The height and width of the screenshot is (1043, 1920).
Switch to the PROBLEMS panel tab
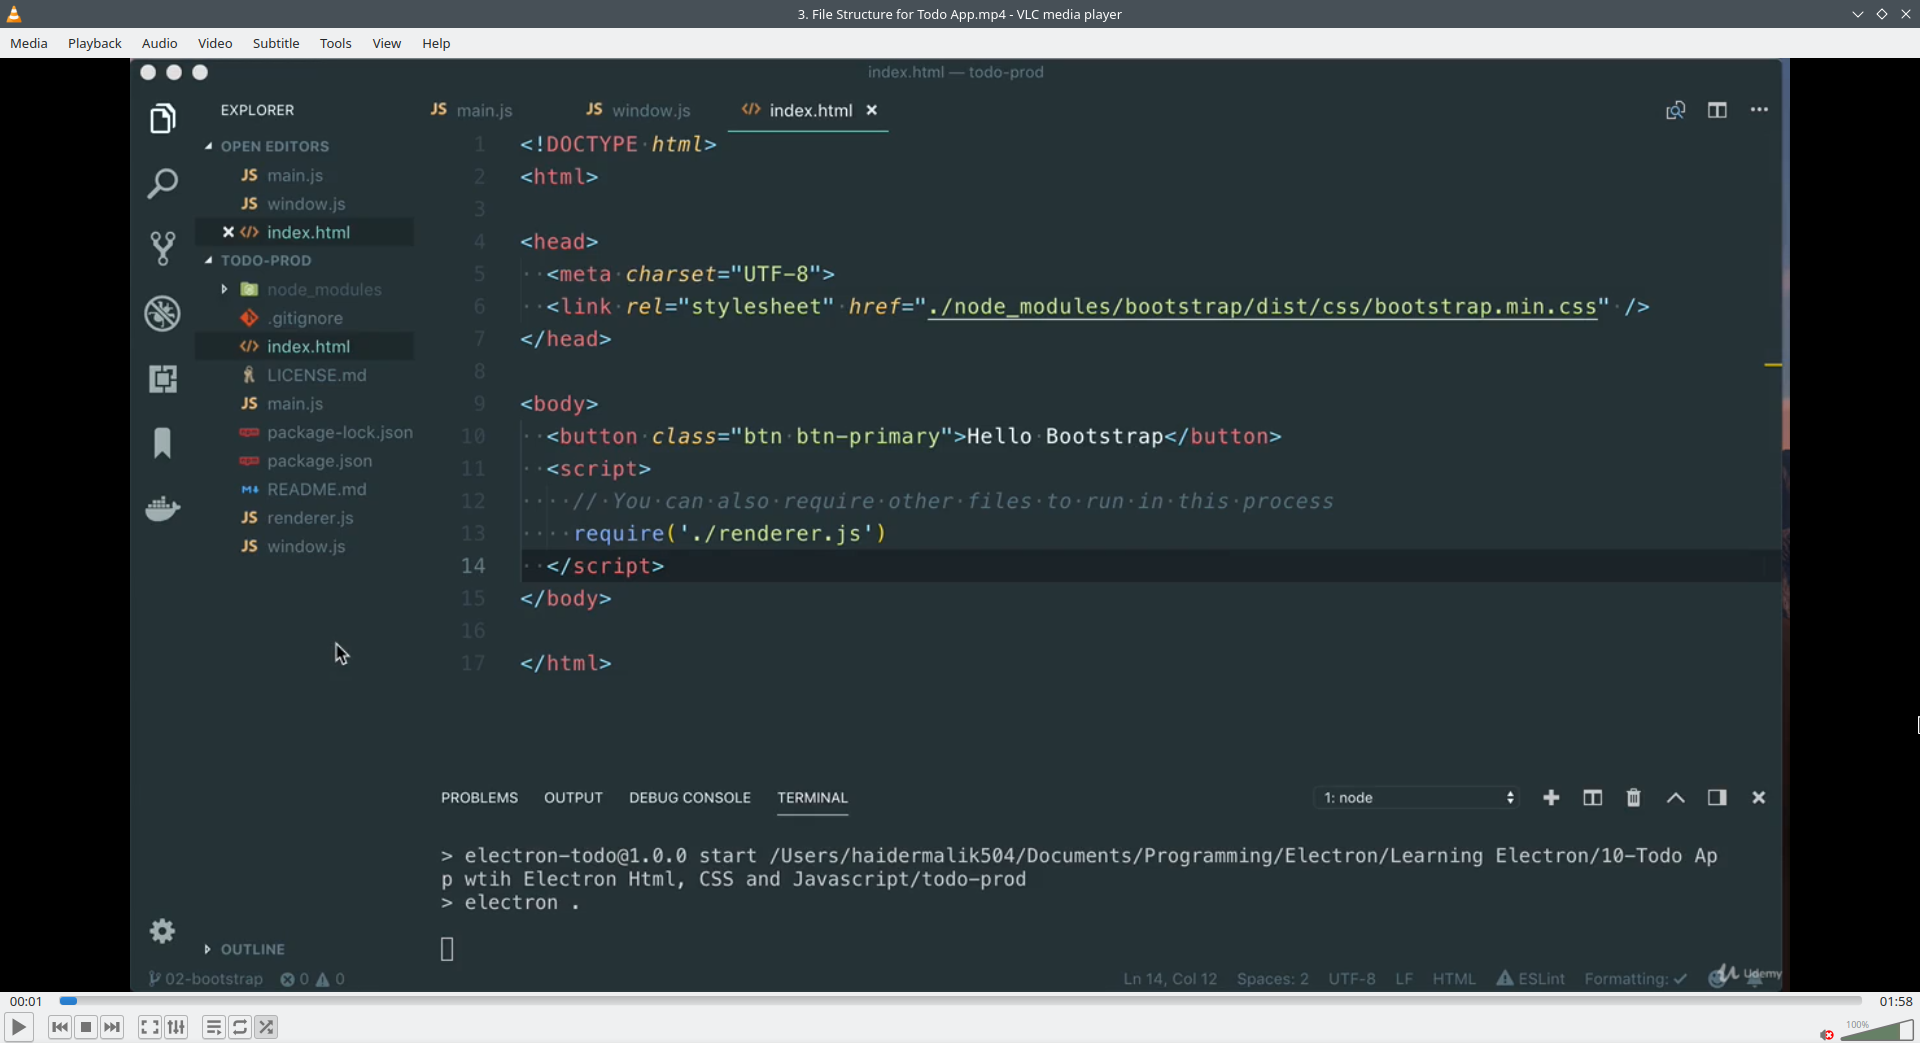click(480, 798)
